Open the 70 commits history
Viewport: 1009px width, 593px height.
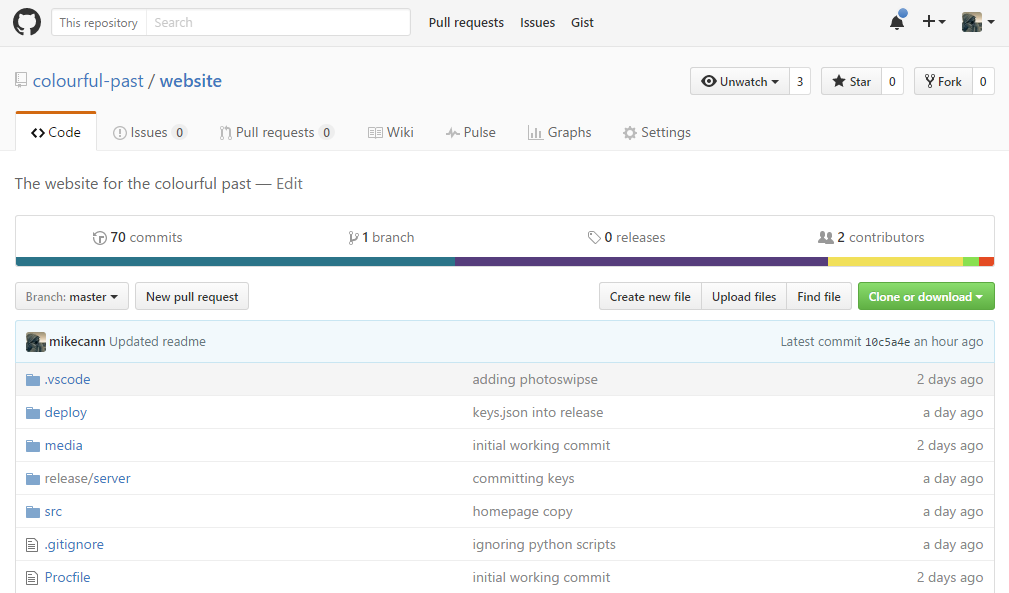[x=137, y=238]
